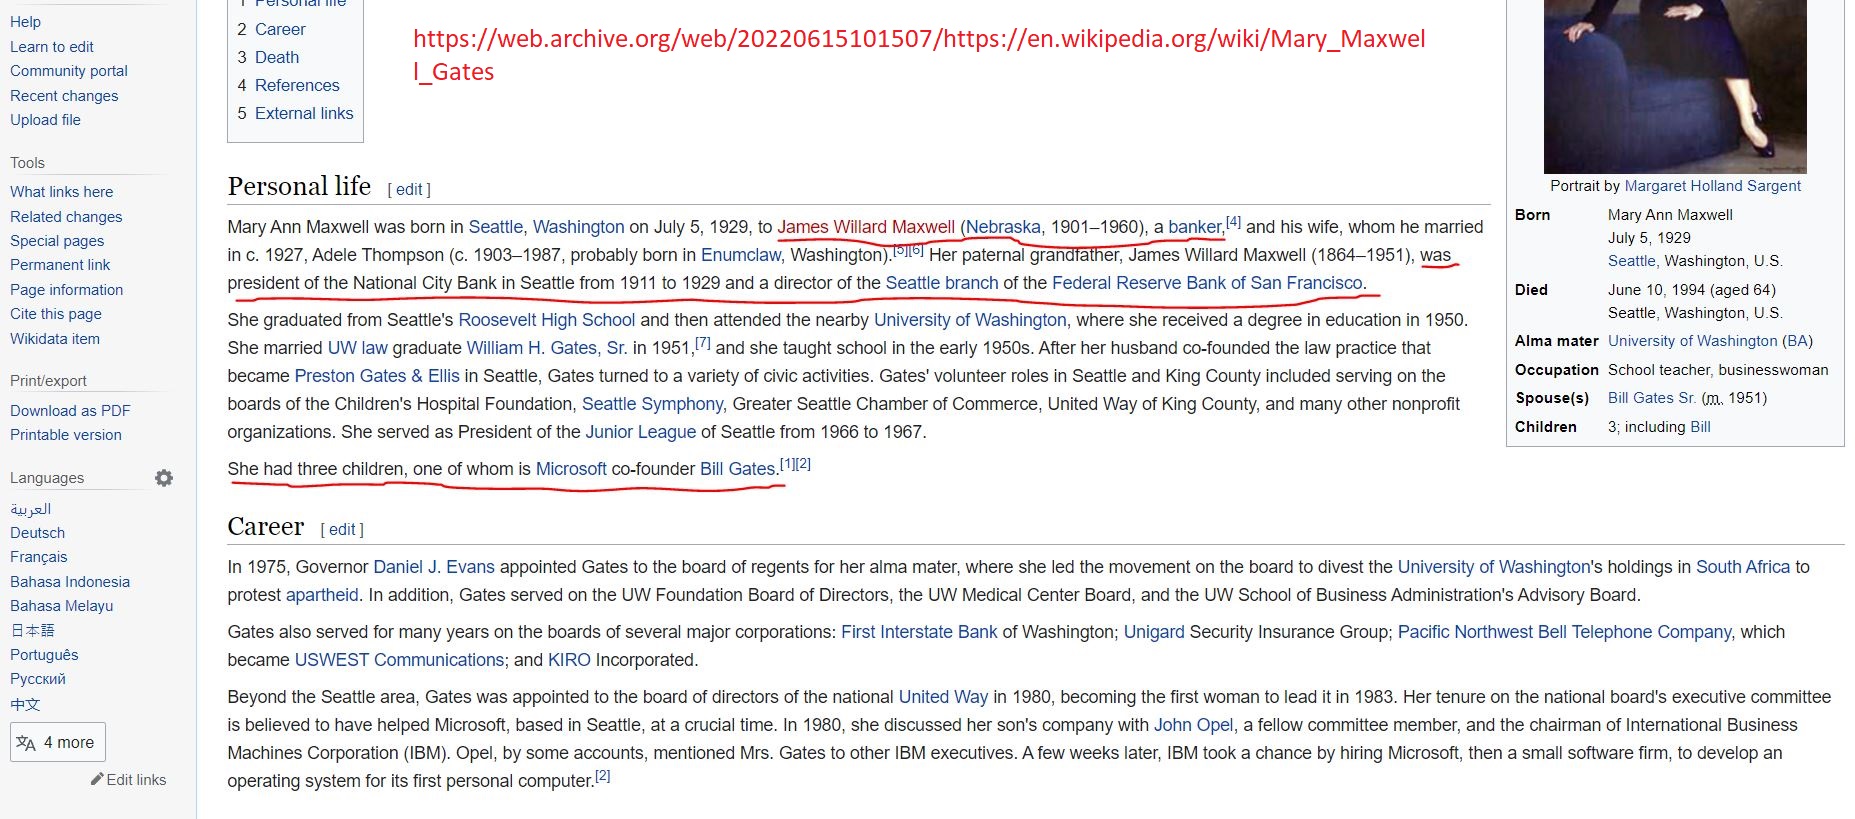Jump to Career in contents
1855x819 pixels.
pos(280,30)
